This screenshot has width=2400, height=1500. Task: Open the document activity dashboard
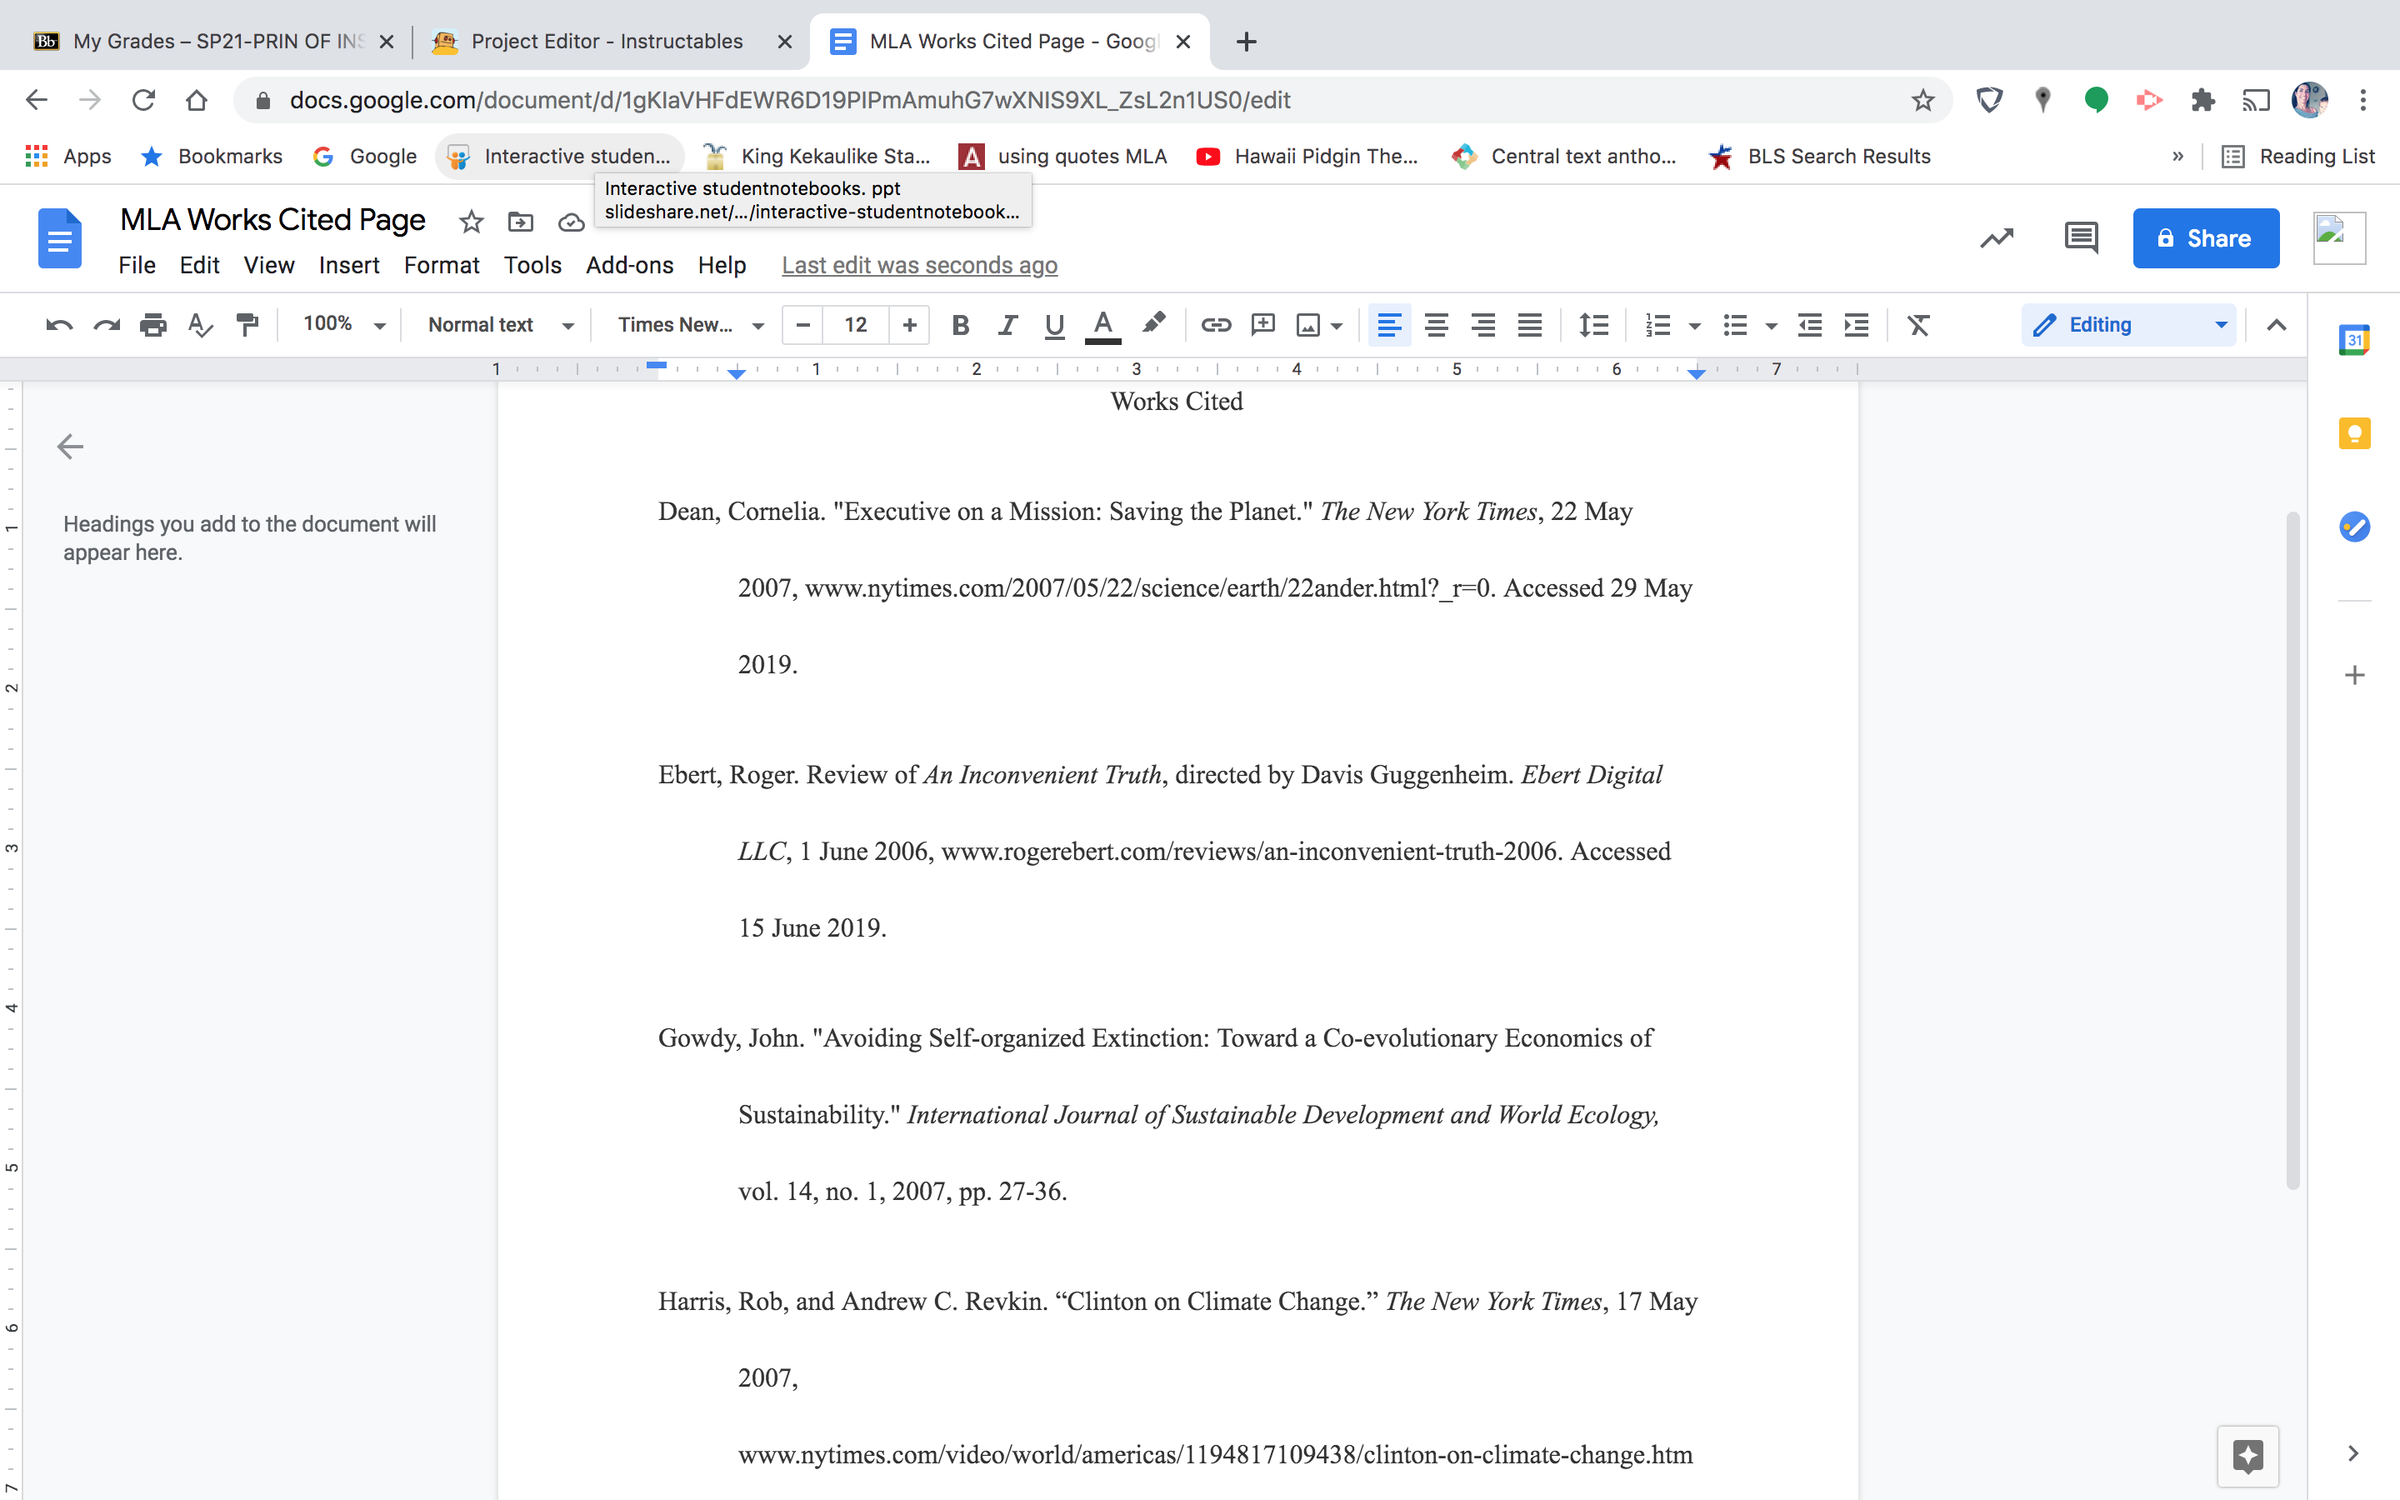click(1996, 238)
